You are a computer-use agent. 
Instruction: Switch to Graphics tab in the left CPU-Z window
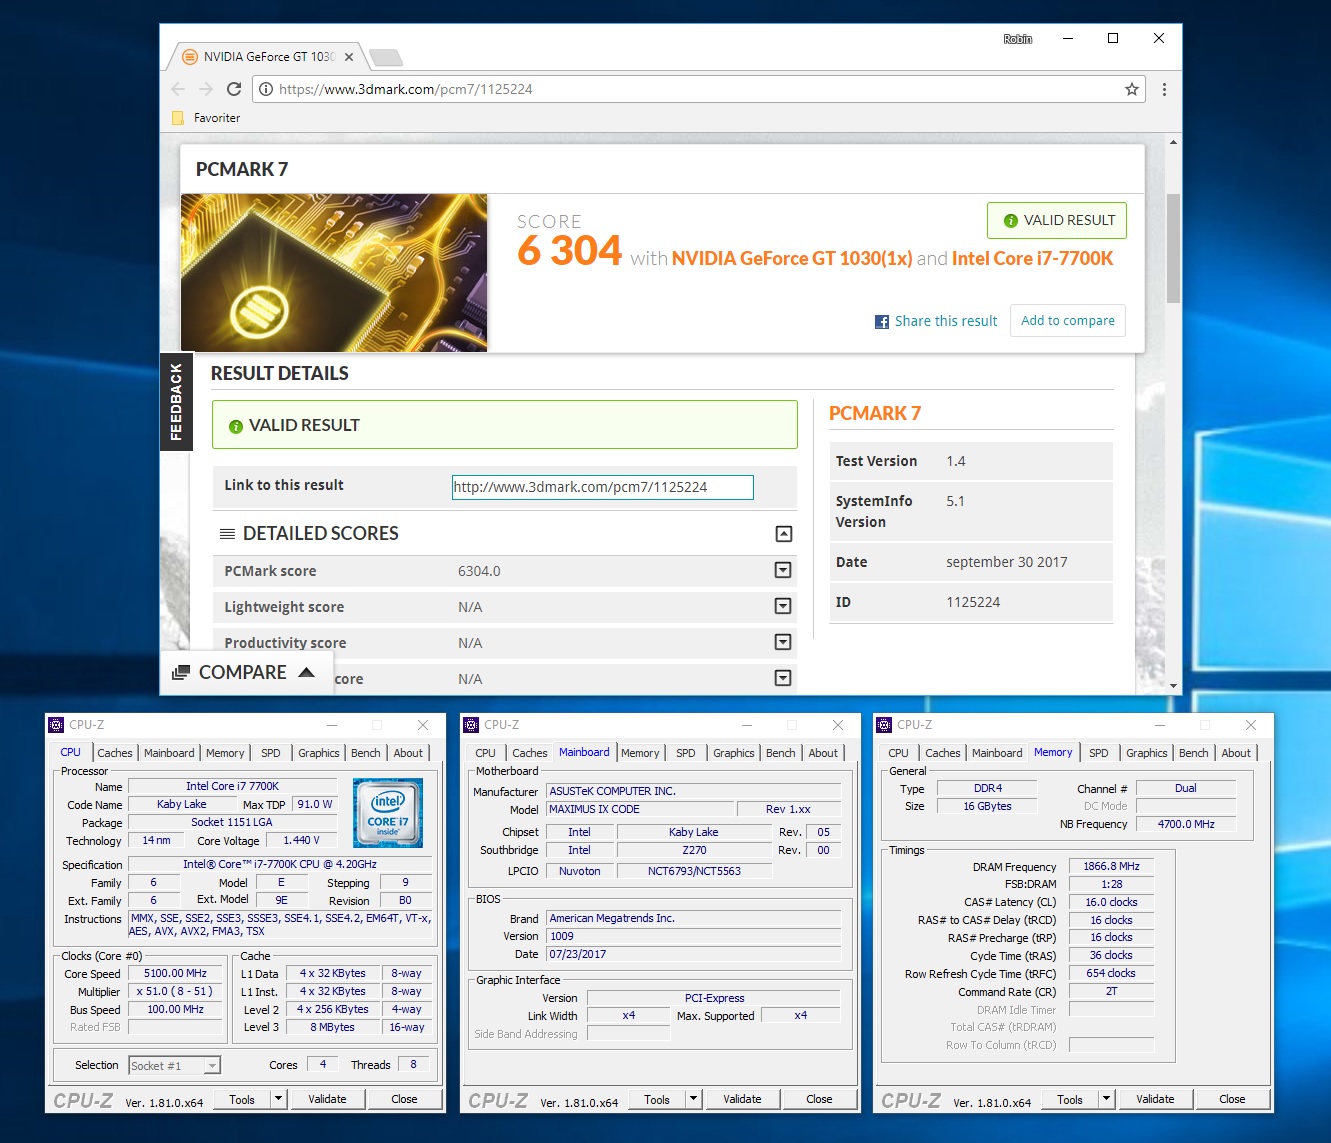319,753
